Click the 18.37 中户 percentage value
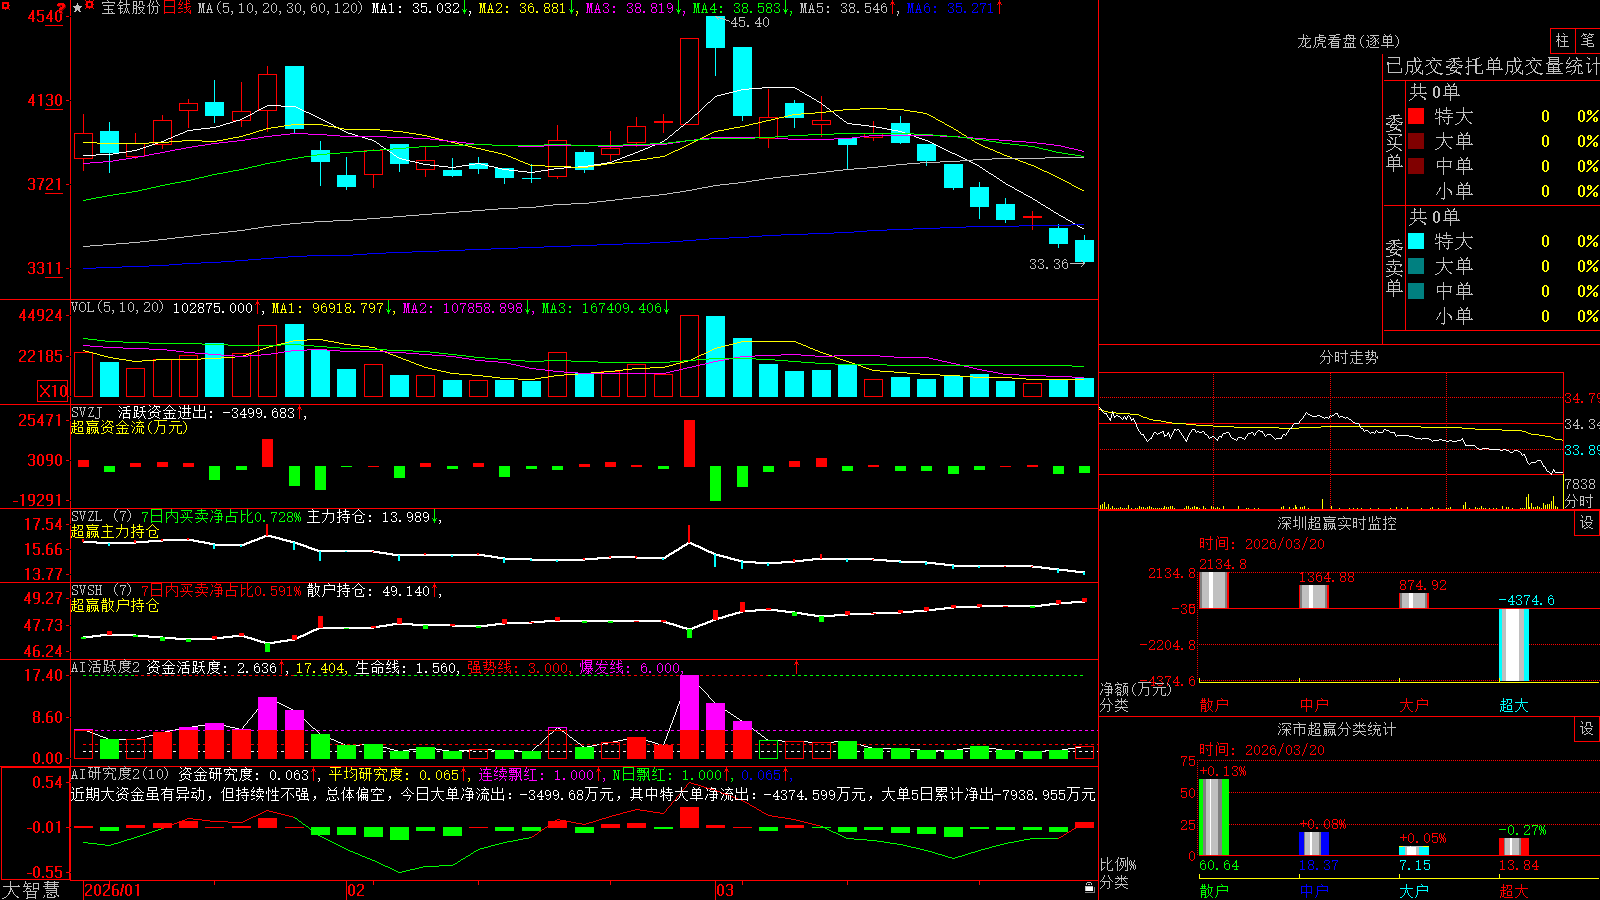This screenshot has height=900, width=1600. 1319,865
